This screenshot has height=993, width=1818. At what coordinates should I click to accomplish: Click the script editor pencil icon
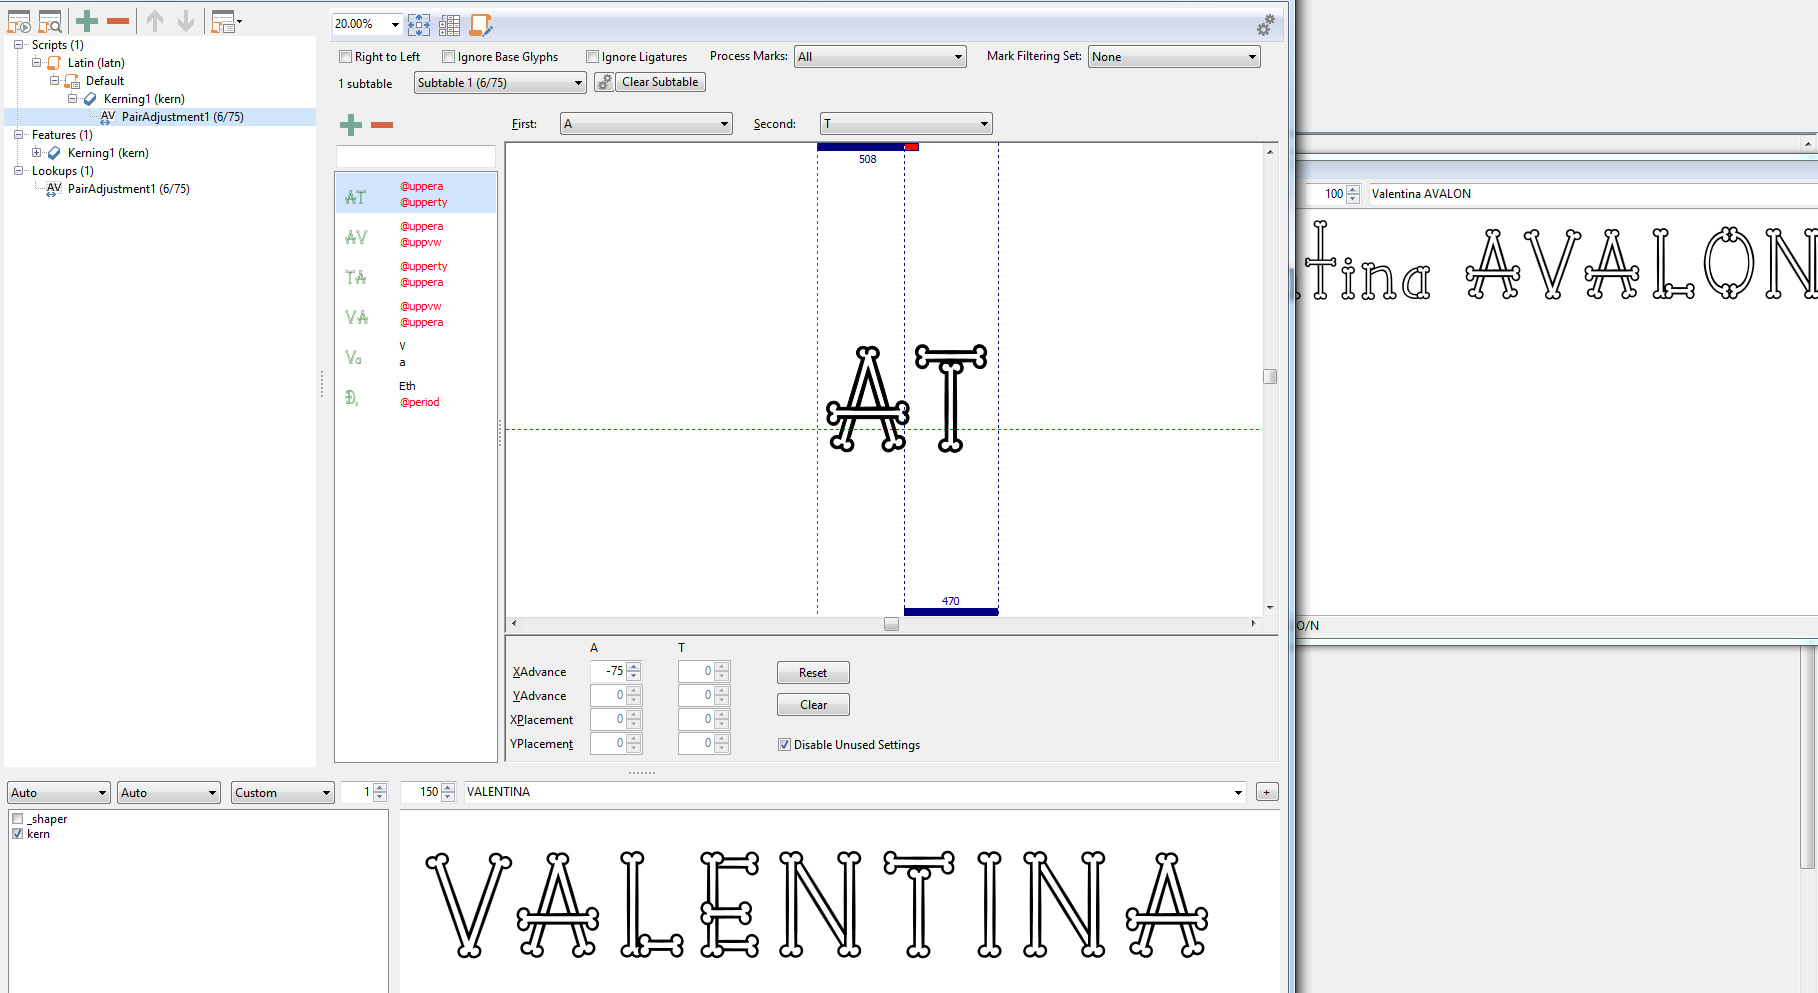pyautogui.click(x=481, y=25)
